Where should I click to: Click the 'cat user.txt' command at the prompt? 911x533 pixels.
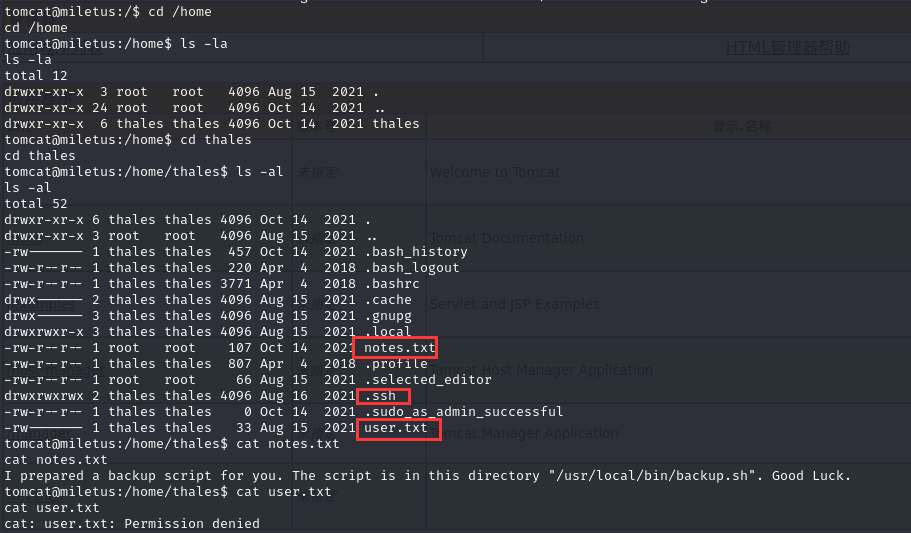point(284,492)
